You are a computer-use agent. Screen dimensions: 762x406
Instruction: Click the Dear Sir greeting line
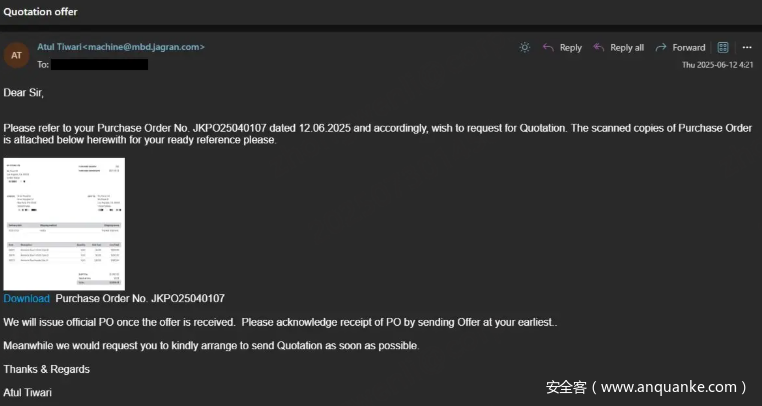click(x=24, y=92)
